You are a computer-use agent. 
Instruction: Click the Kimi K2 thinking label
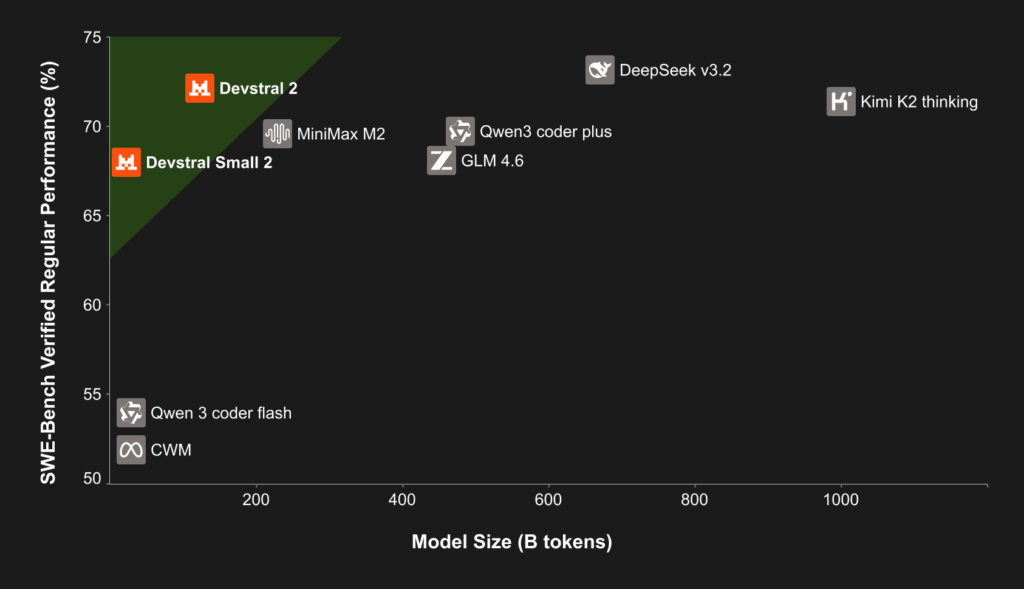[x=919, y=101]
